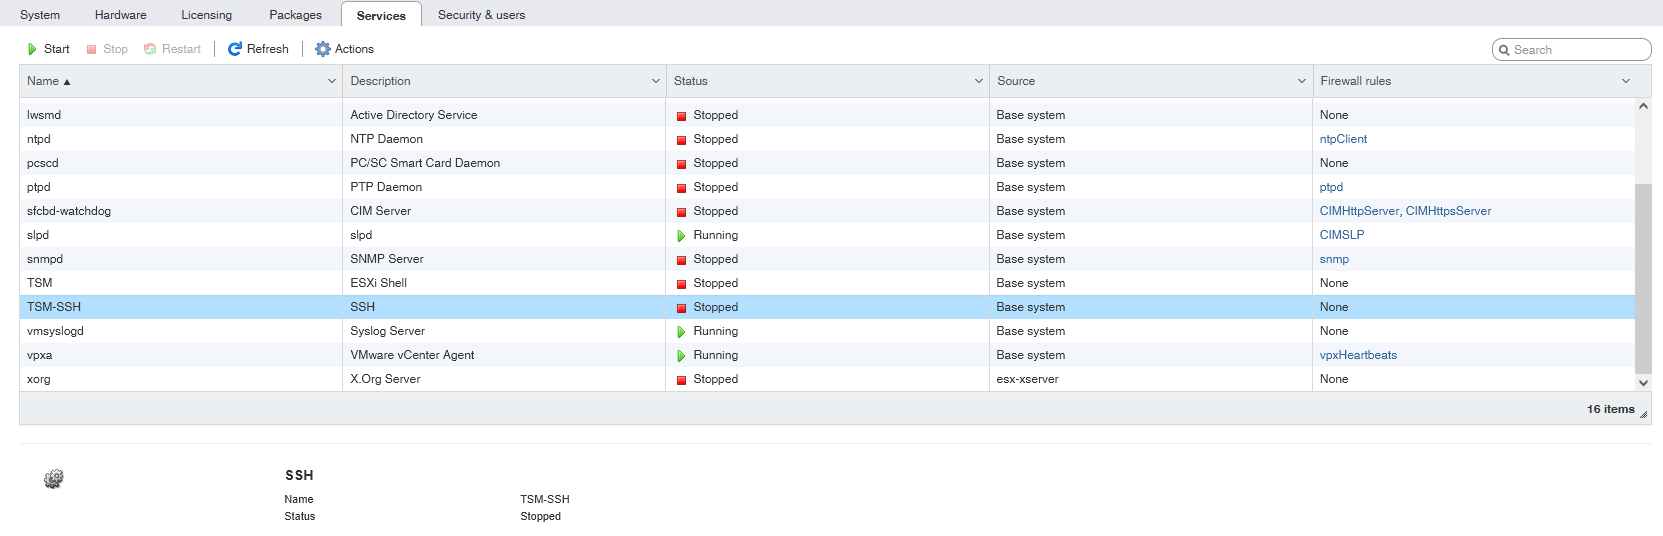Click the Refresh icon in toolbar

point(235,49)
